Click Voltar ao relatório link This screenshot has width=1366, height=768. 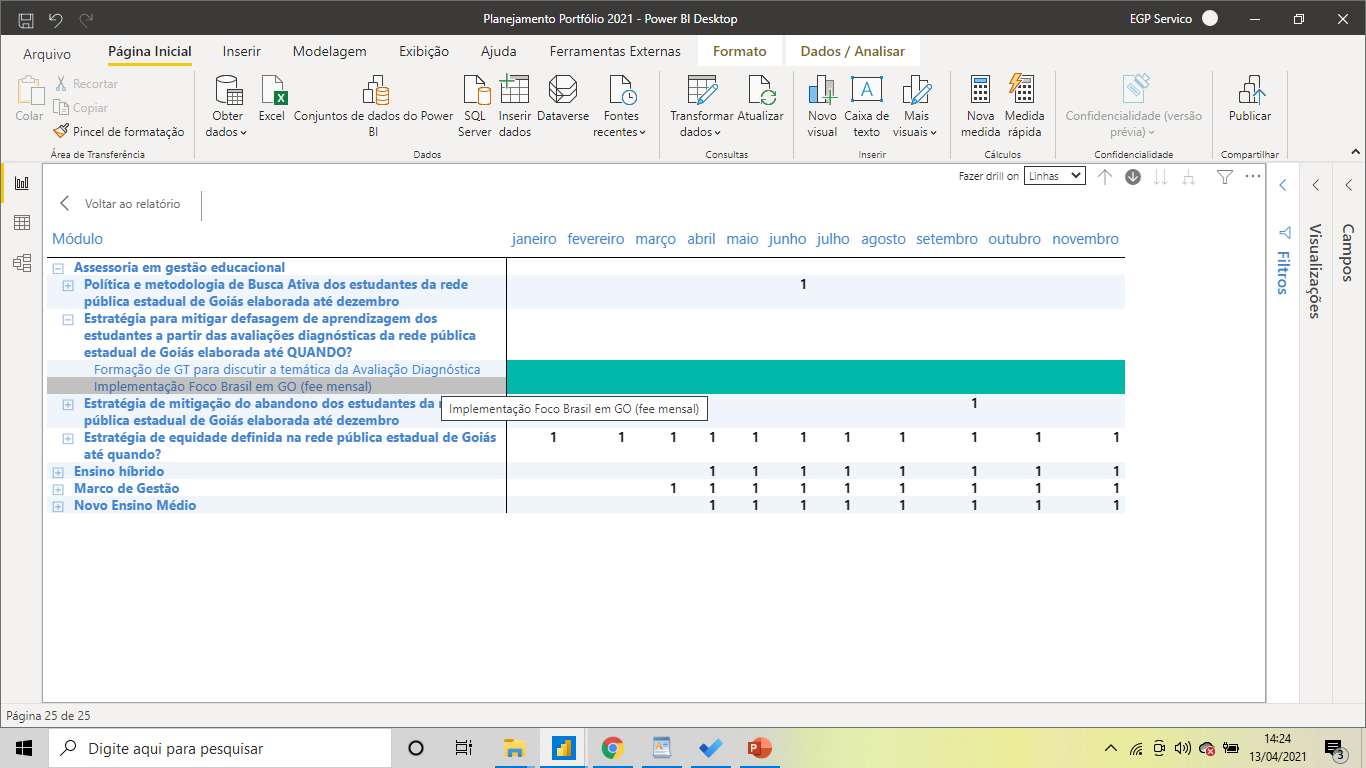(121, 204)
